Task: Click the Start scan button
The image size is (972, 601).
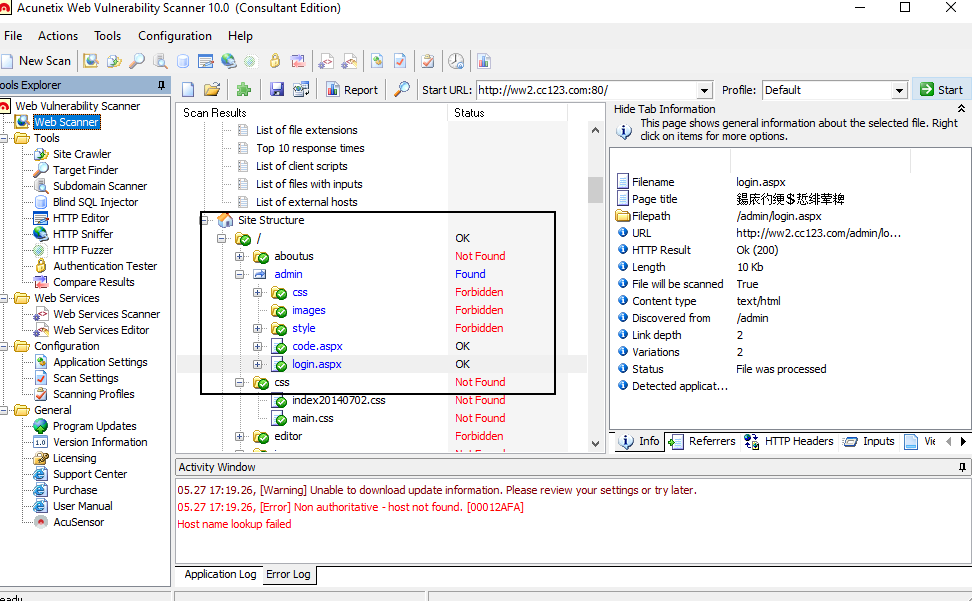Action: coord(942,90)
